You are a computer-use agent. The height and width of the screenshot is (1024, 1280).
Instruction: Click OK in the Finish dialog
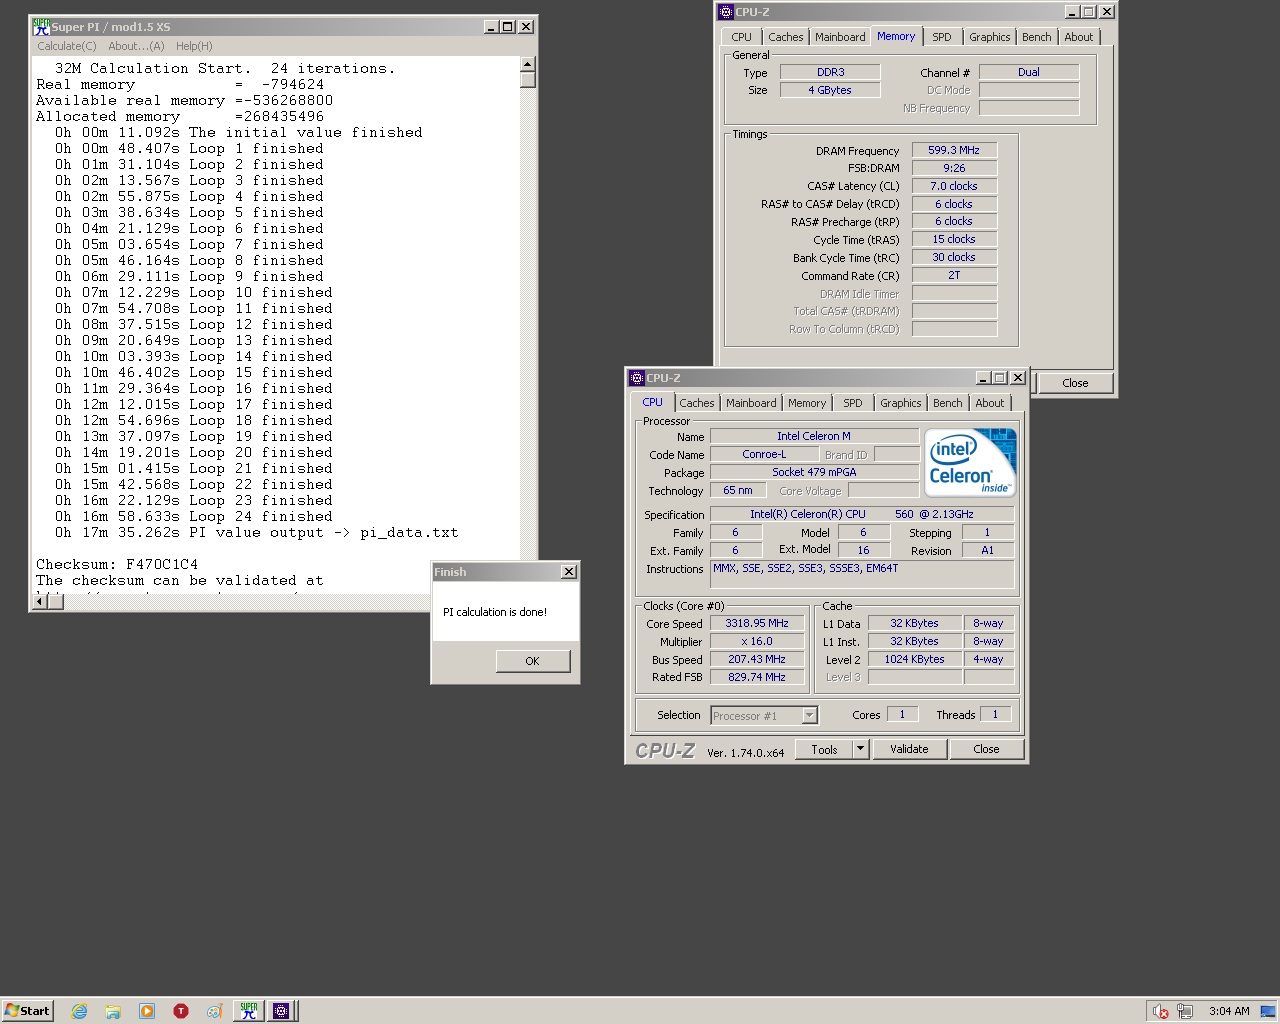(532, 661)
